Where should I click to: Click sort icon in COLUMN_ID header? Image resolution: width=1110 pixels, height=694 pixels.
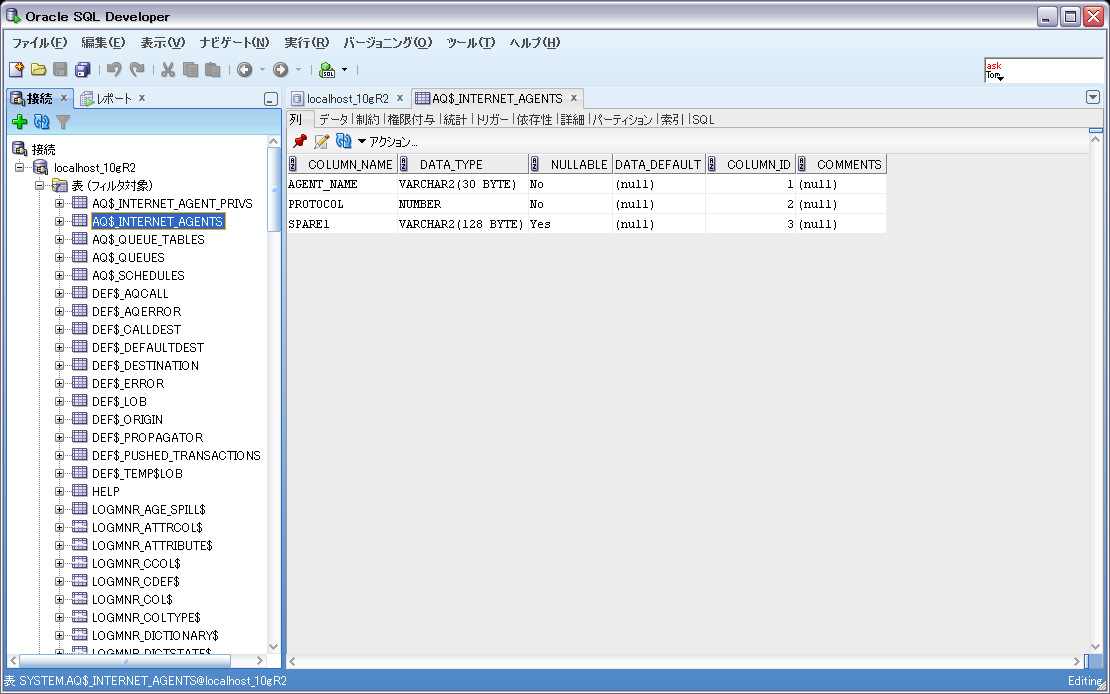(x=711, y=164)
